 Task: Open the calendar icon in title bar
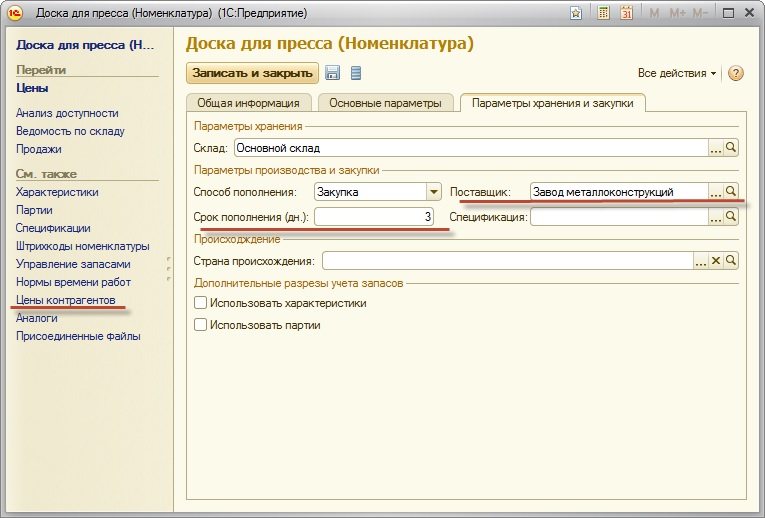tap(627, 13)
